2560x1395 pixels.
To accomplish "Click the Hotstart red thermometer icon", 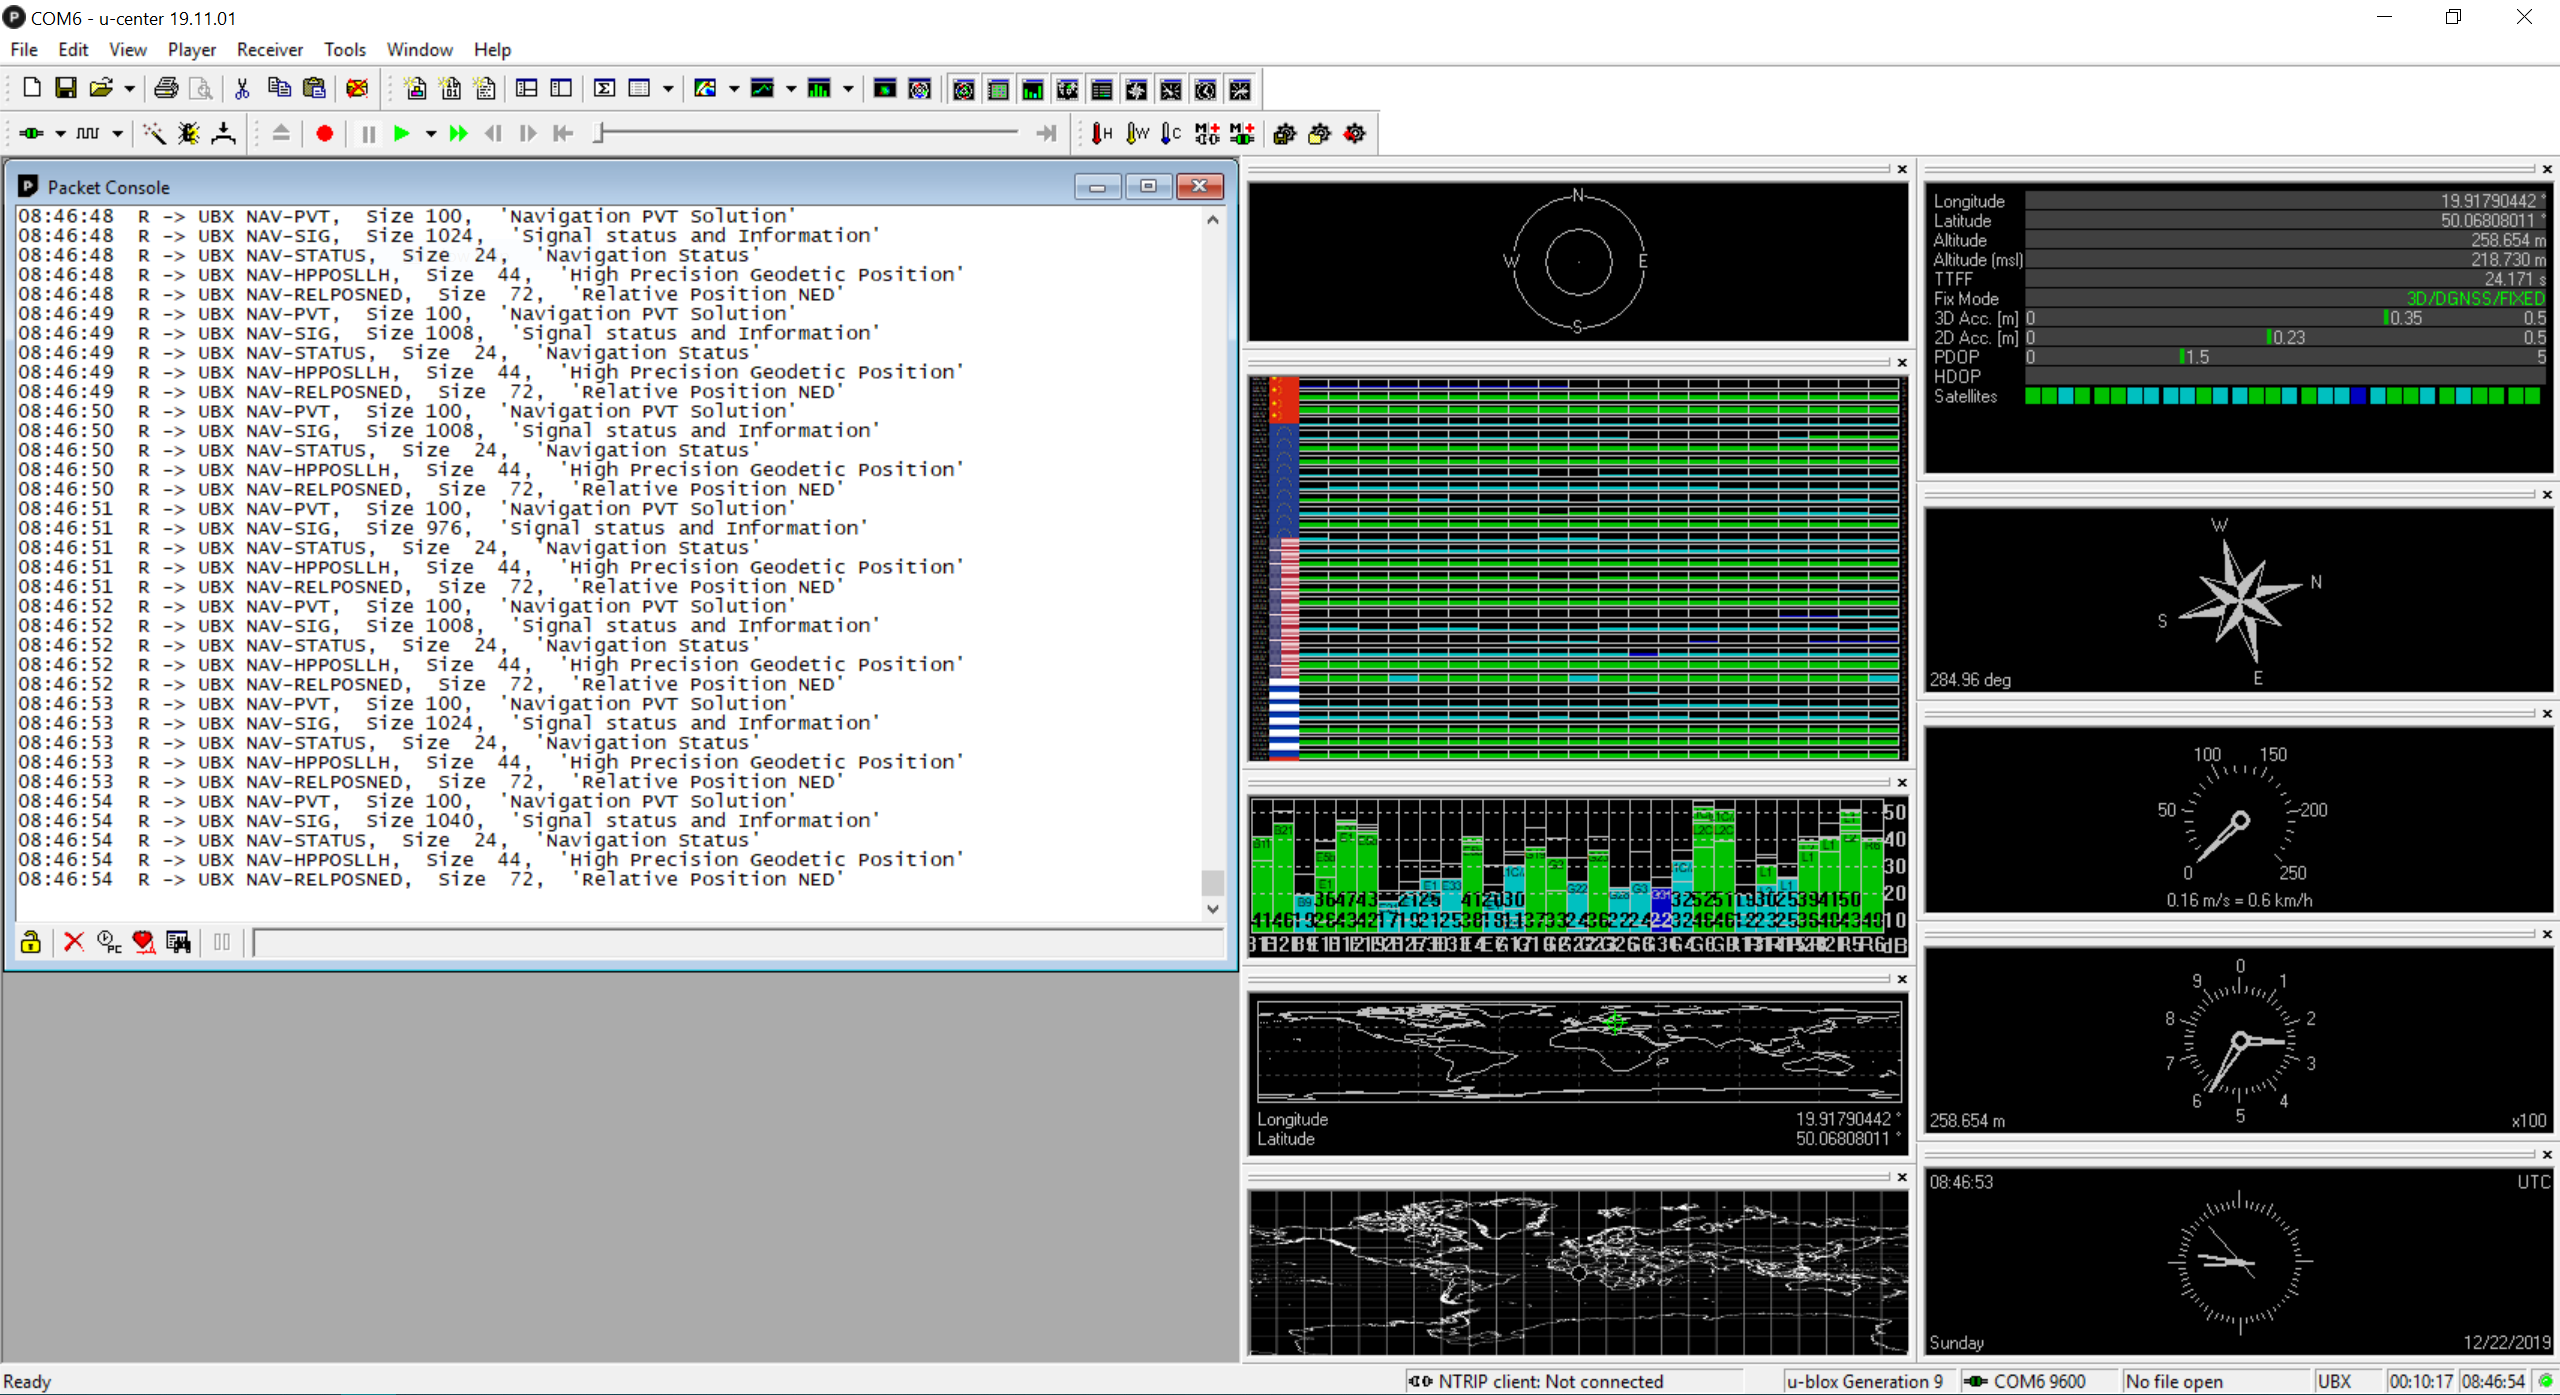I will pos(1101,133).
